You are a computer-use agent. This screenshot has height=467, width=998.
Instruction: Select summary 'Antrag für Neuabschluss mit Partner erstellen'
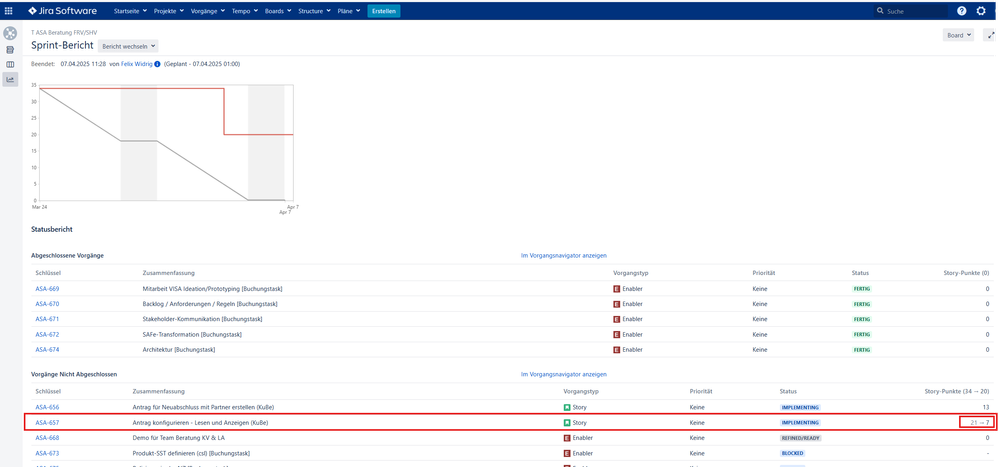[x=204, y=407]
